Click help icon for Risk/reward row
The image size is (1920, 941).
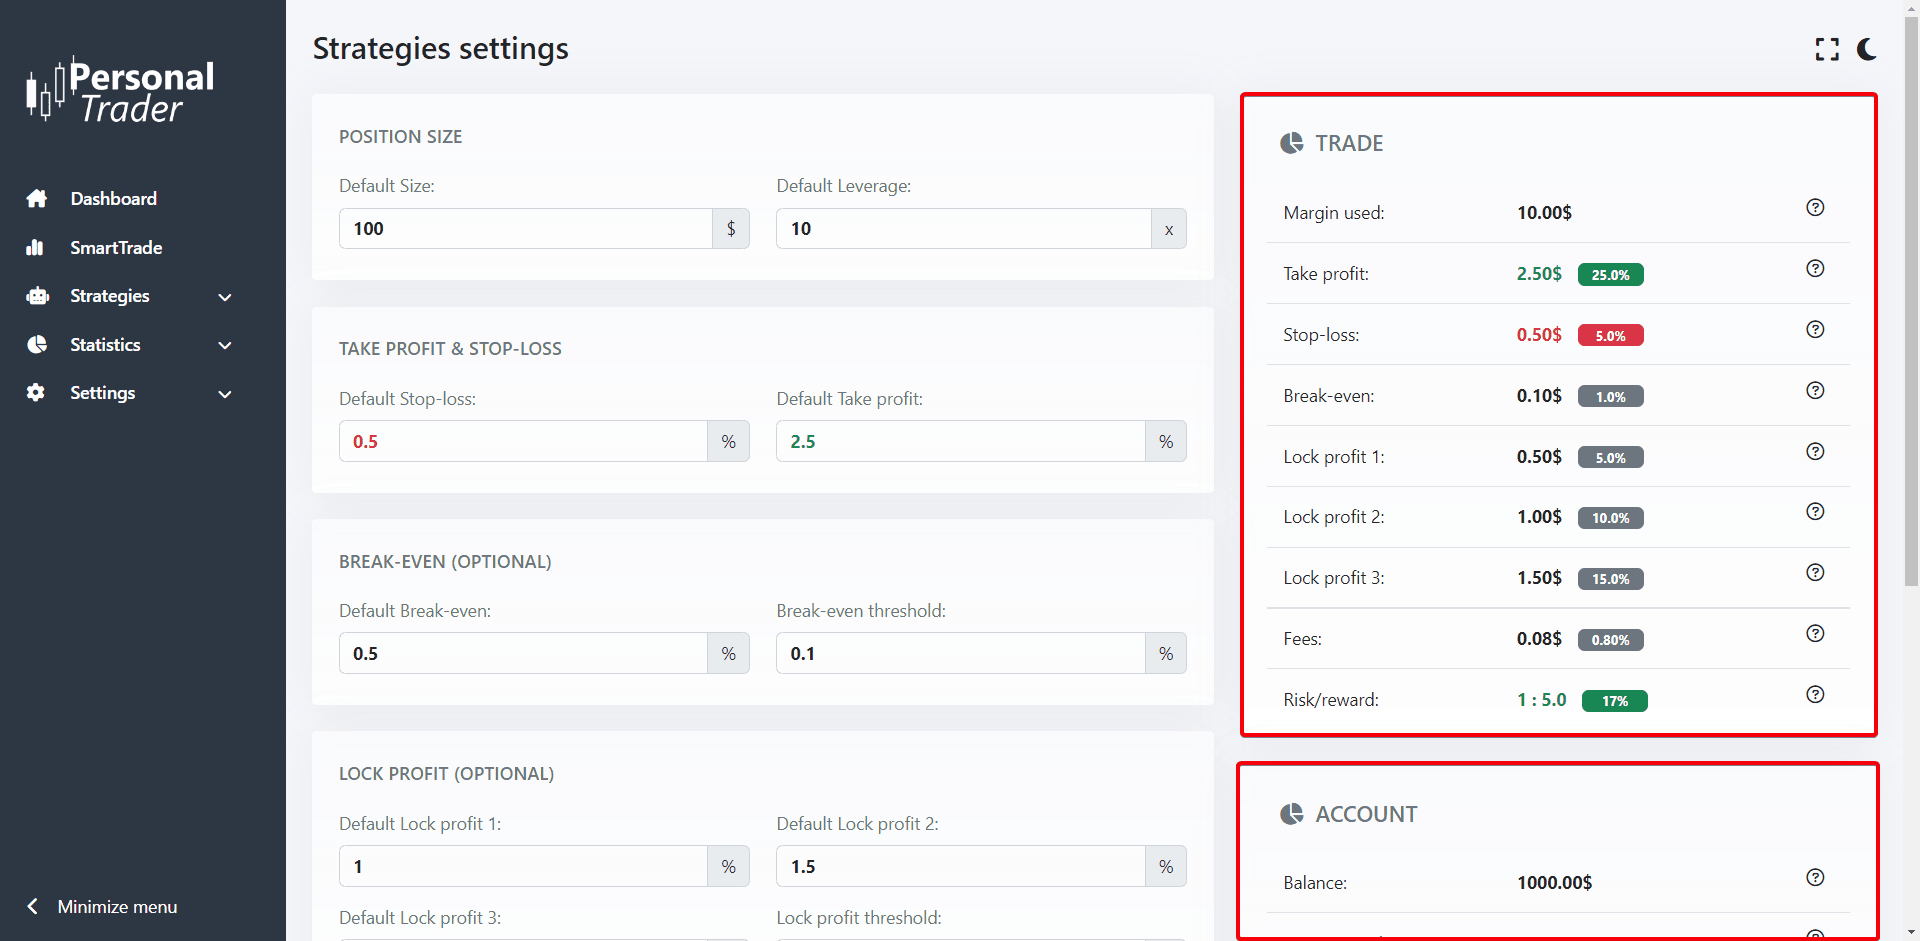1815,695
